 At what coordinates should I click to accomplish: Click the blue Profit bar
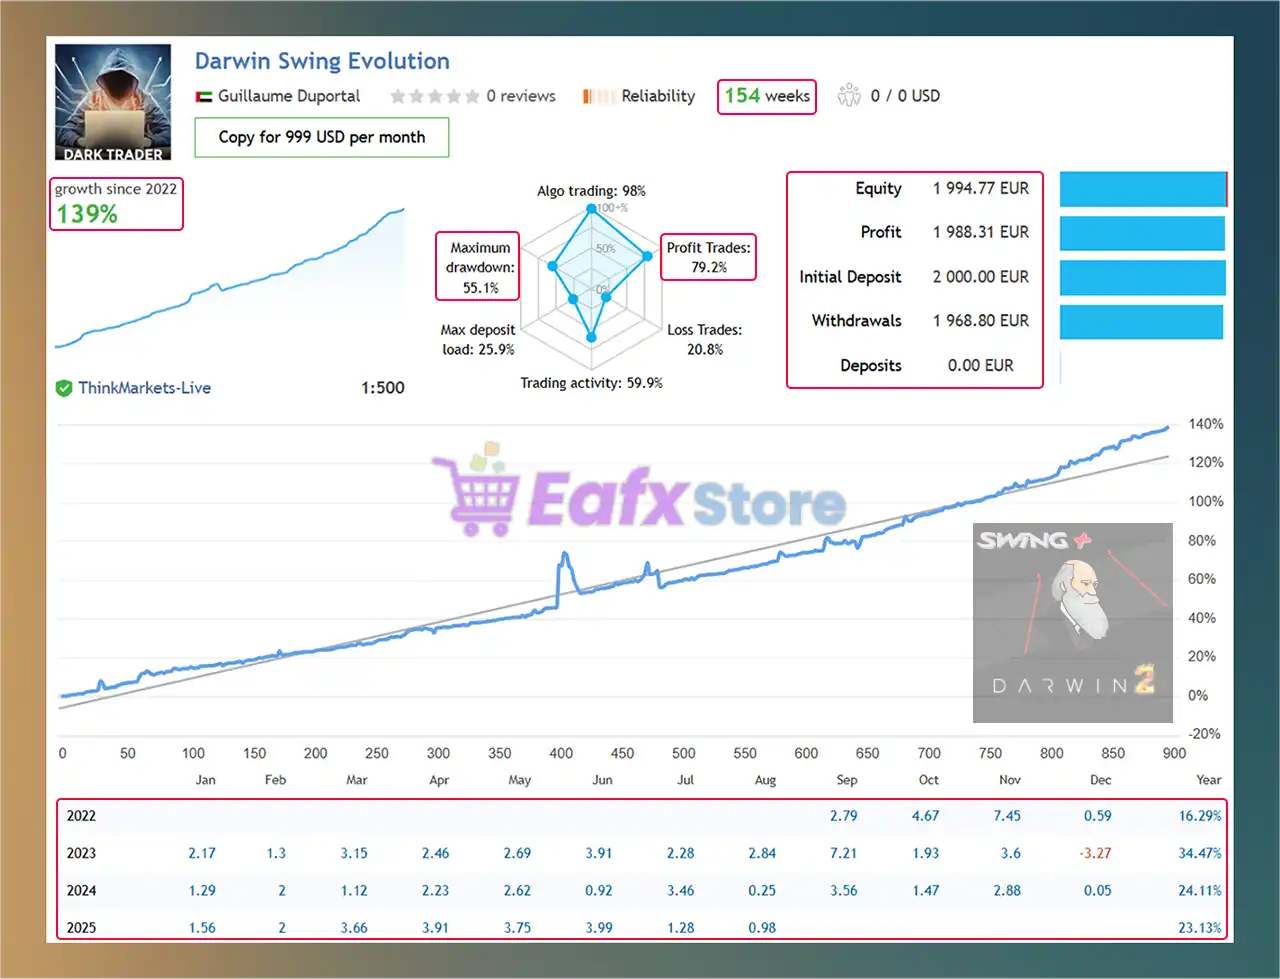coord(1142,233)
